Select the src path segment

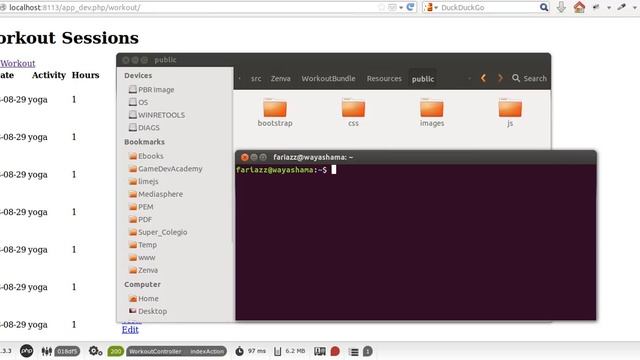256,78
